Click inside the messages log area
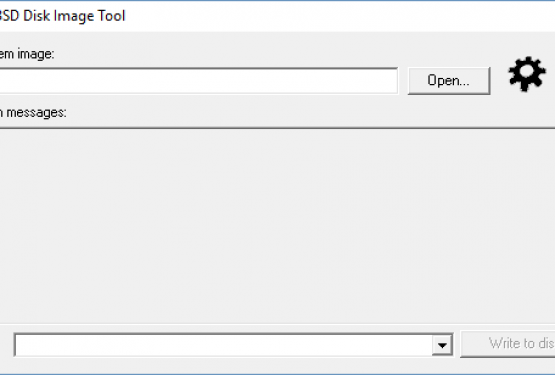 278,226
